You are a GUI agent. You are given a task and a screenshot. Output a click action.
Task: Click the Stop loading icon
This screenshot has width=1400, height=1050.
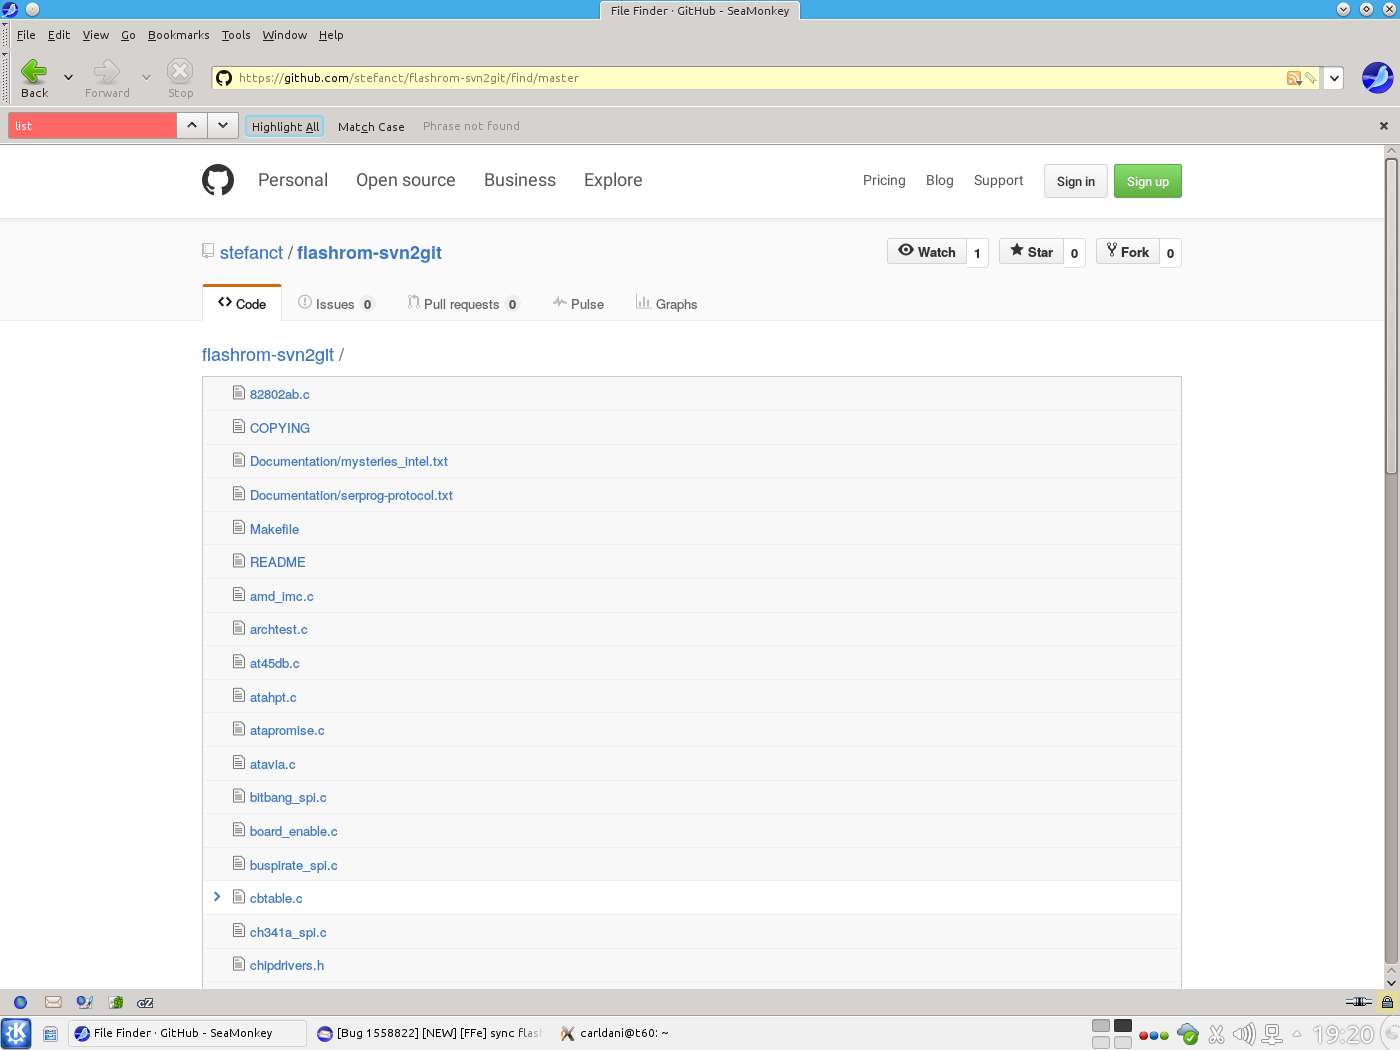click(x=180, y=71)
